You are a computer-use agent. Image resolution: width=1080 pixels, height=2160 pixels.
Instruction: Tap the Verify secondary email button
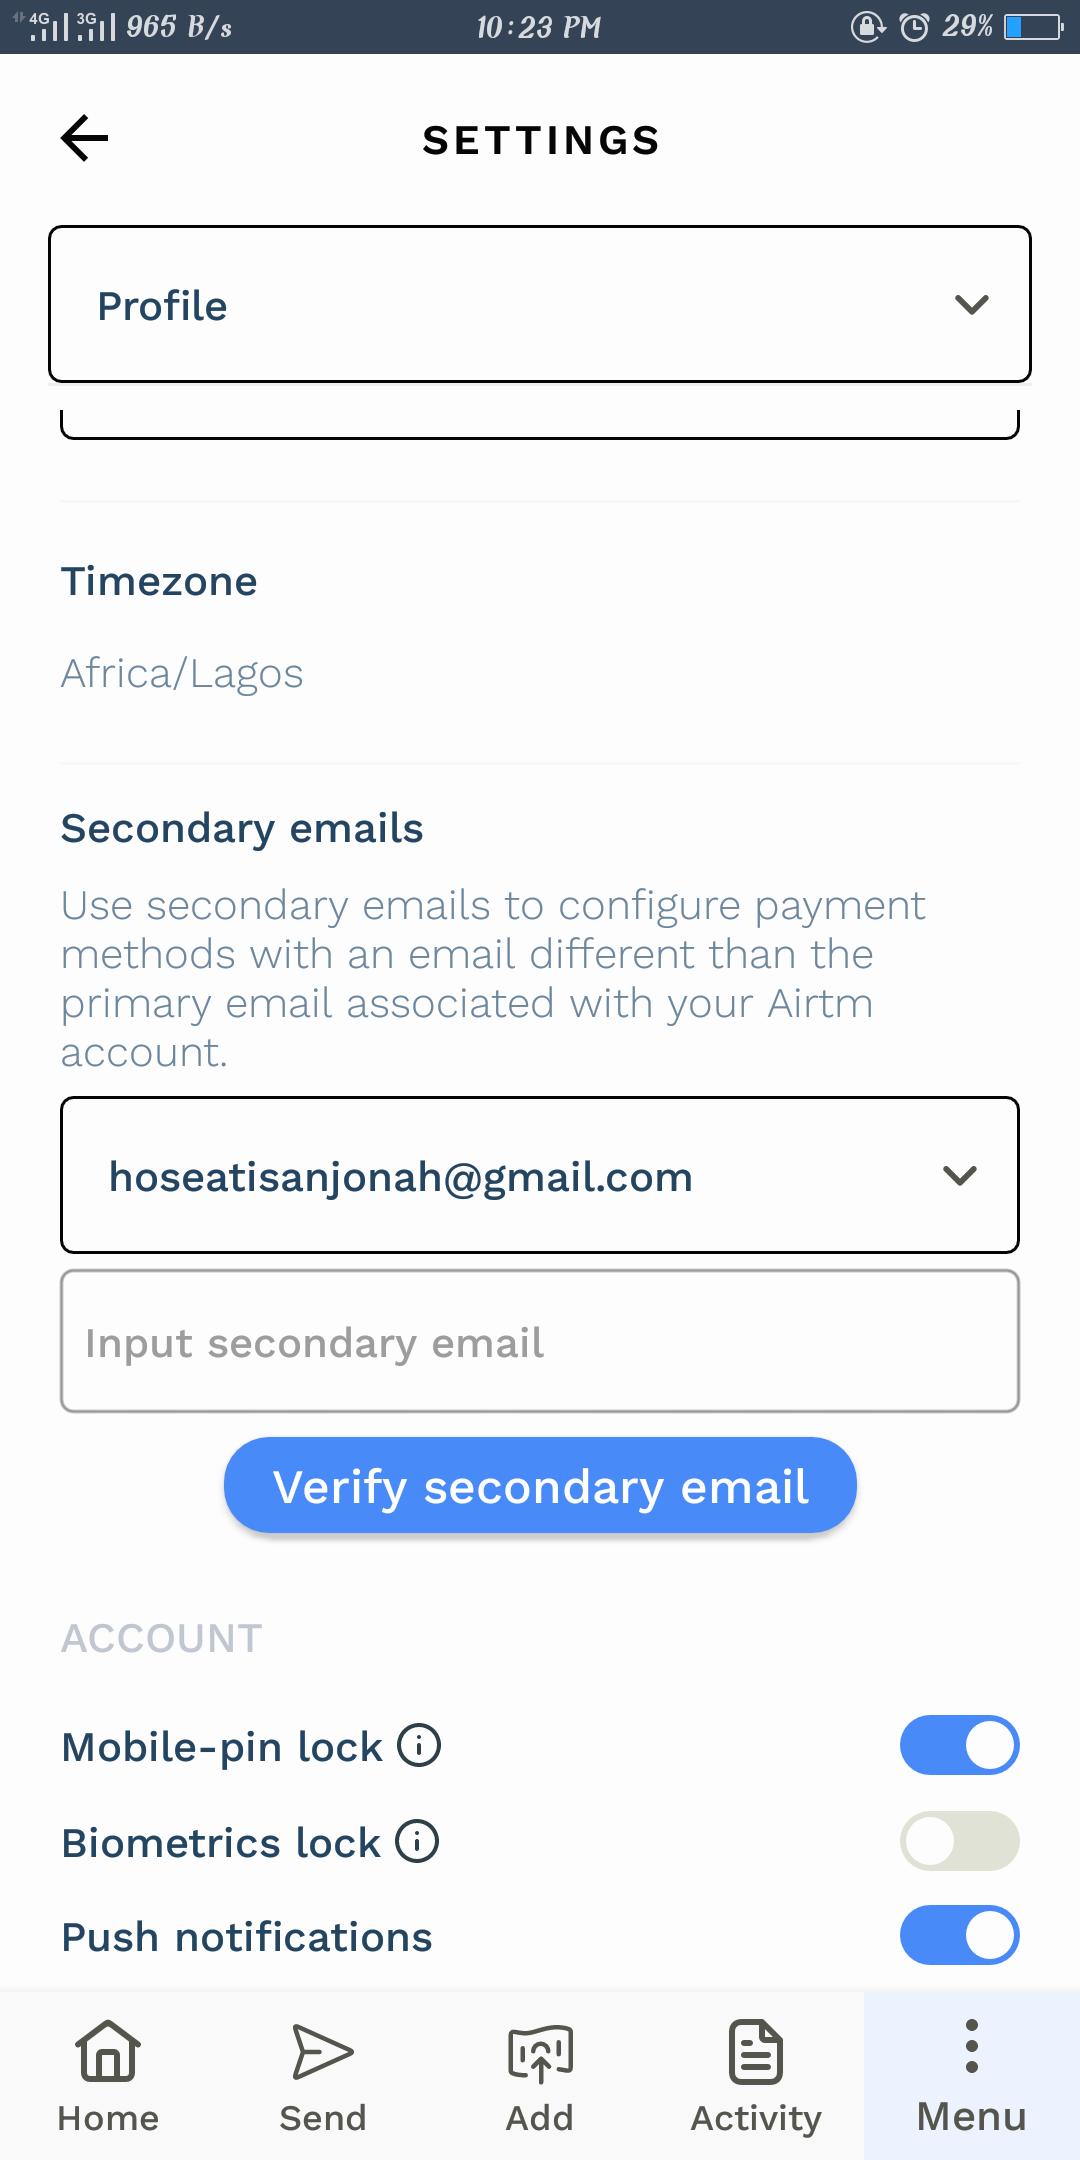click(540, 1485)
